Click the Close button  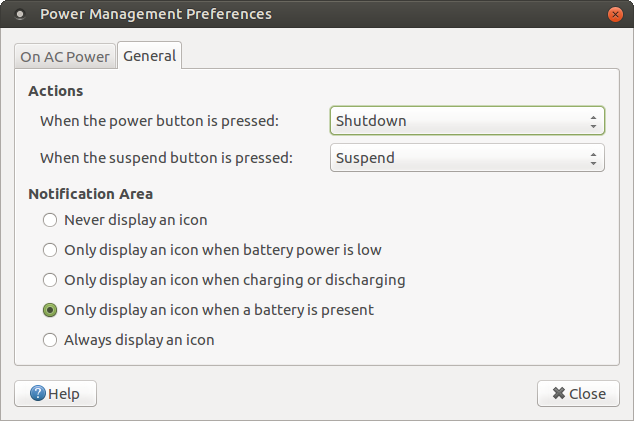point(578,393)
